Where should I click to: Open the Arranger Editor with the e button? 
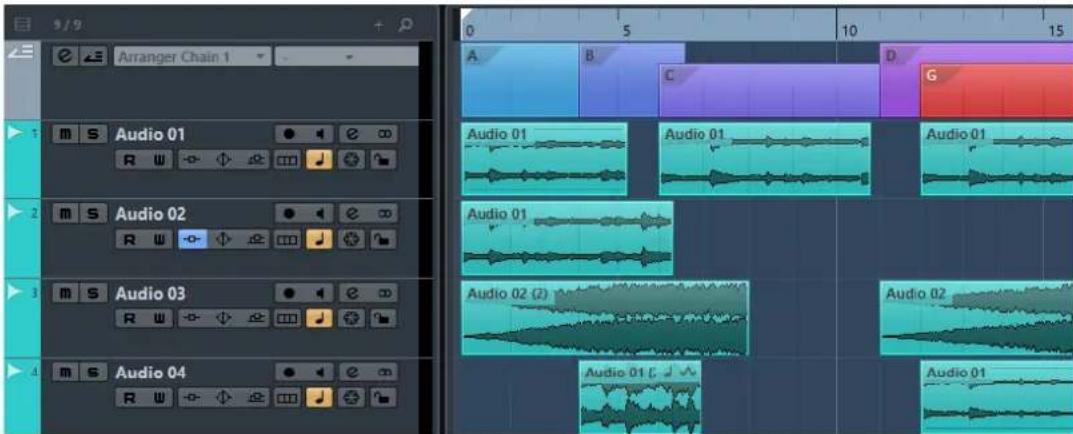64,57
